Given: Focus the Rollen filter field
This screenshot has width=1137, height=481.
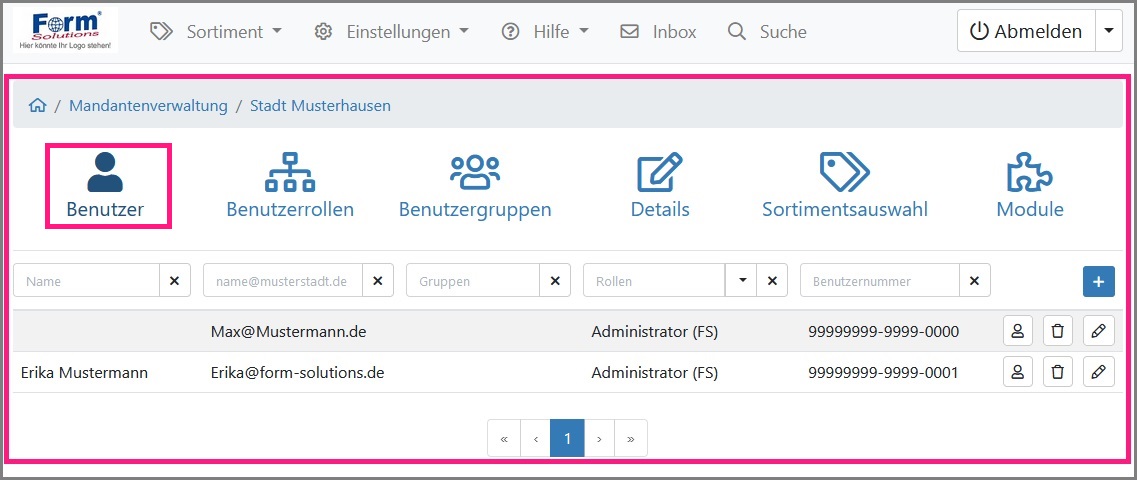Looking at the screenshot, I should click(654, 281).
